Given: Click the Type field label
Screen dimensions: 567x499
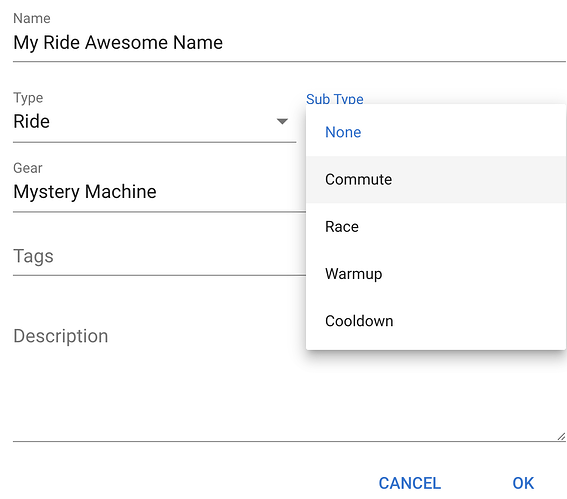Looking at the screenshot, I should point(28,98).
